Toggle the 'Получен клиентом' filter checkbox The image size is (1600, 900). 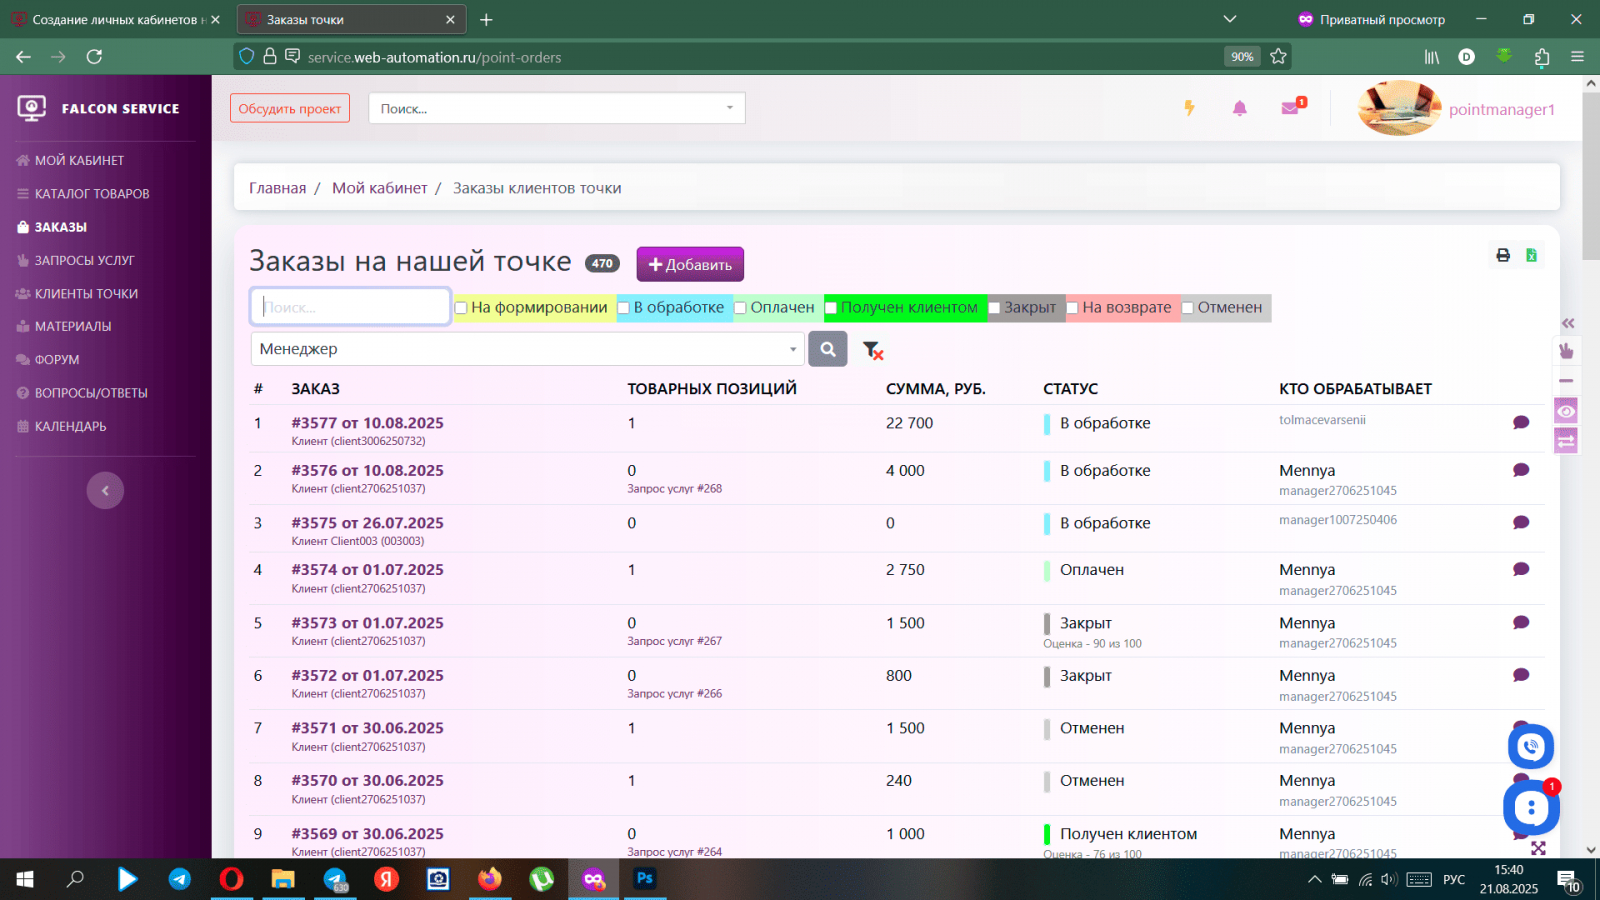pos(830,308)
